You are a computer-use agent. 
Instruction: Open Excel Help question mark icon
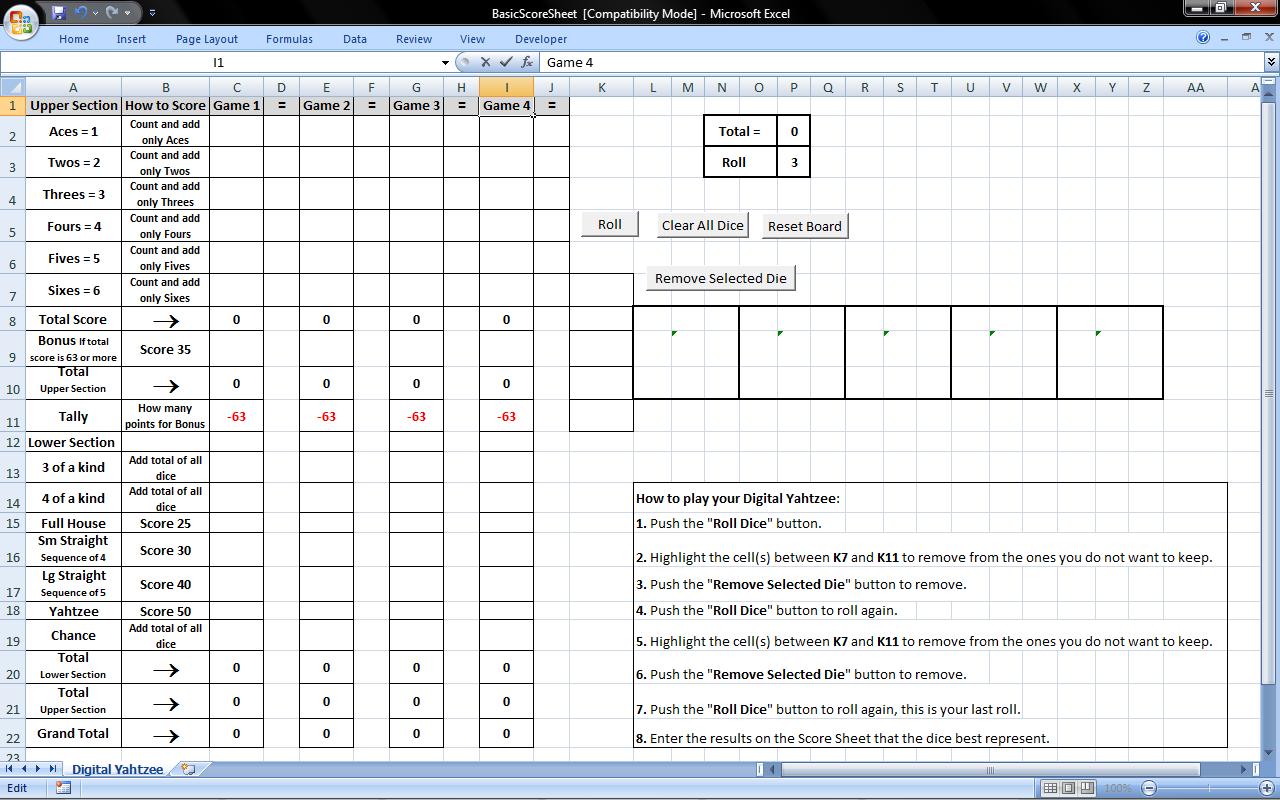pos(1203,38)
